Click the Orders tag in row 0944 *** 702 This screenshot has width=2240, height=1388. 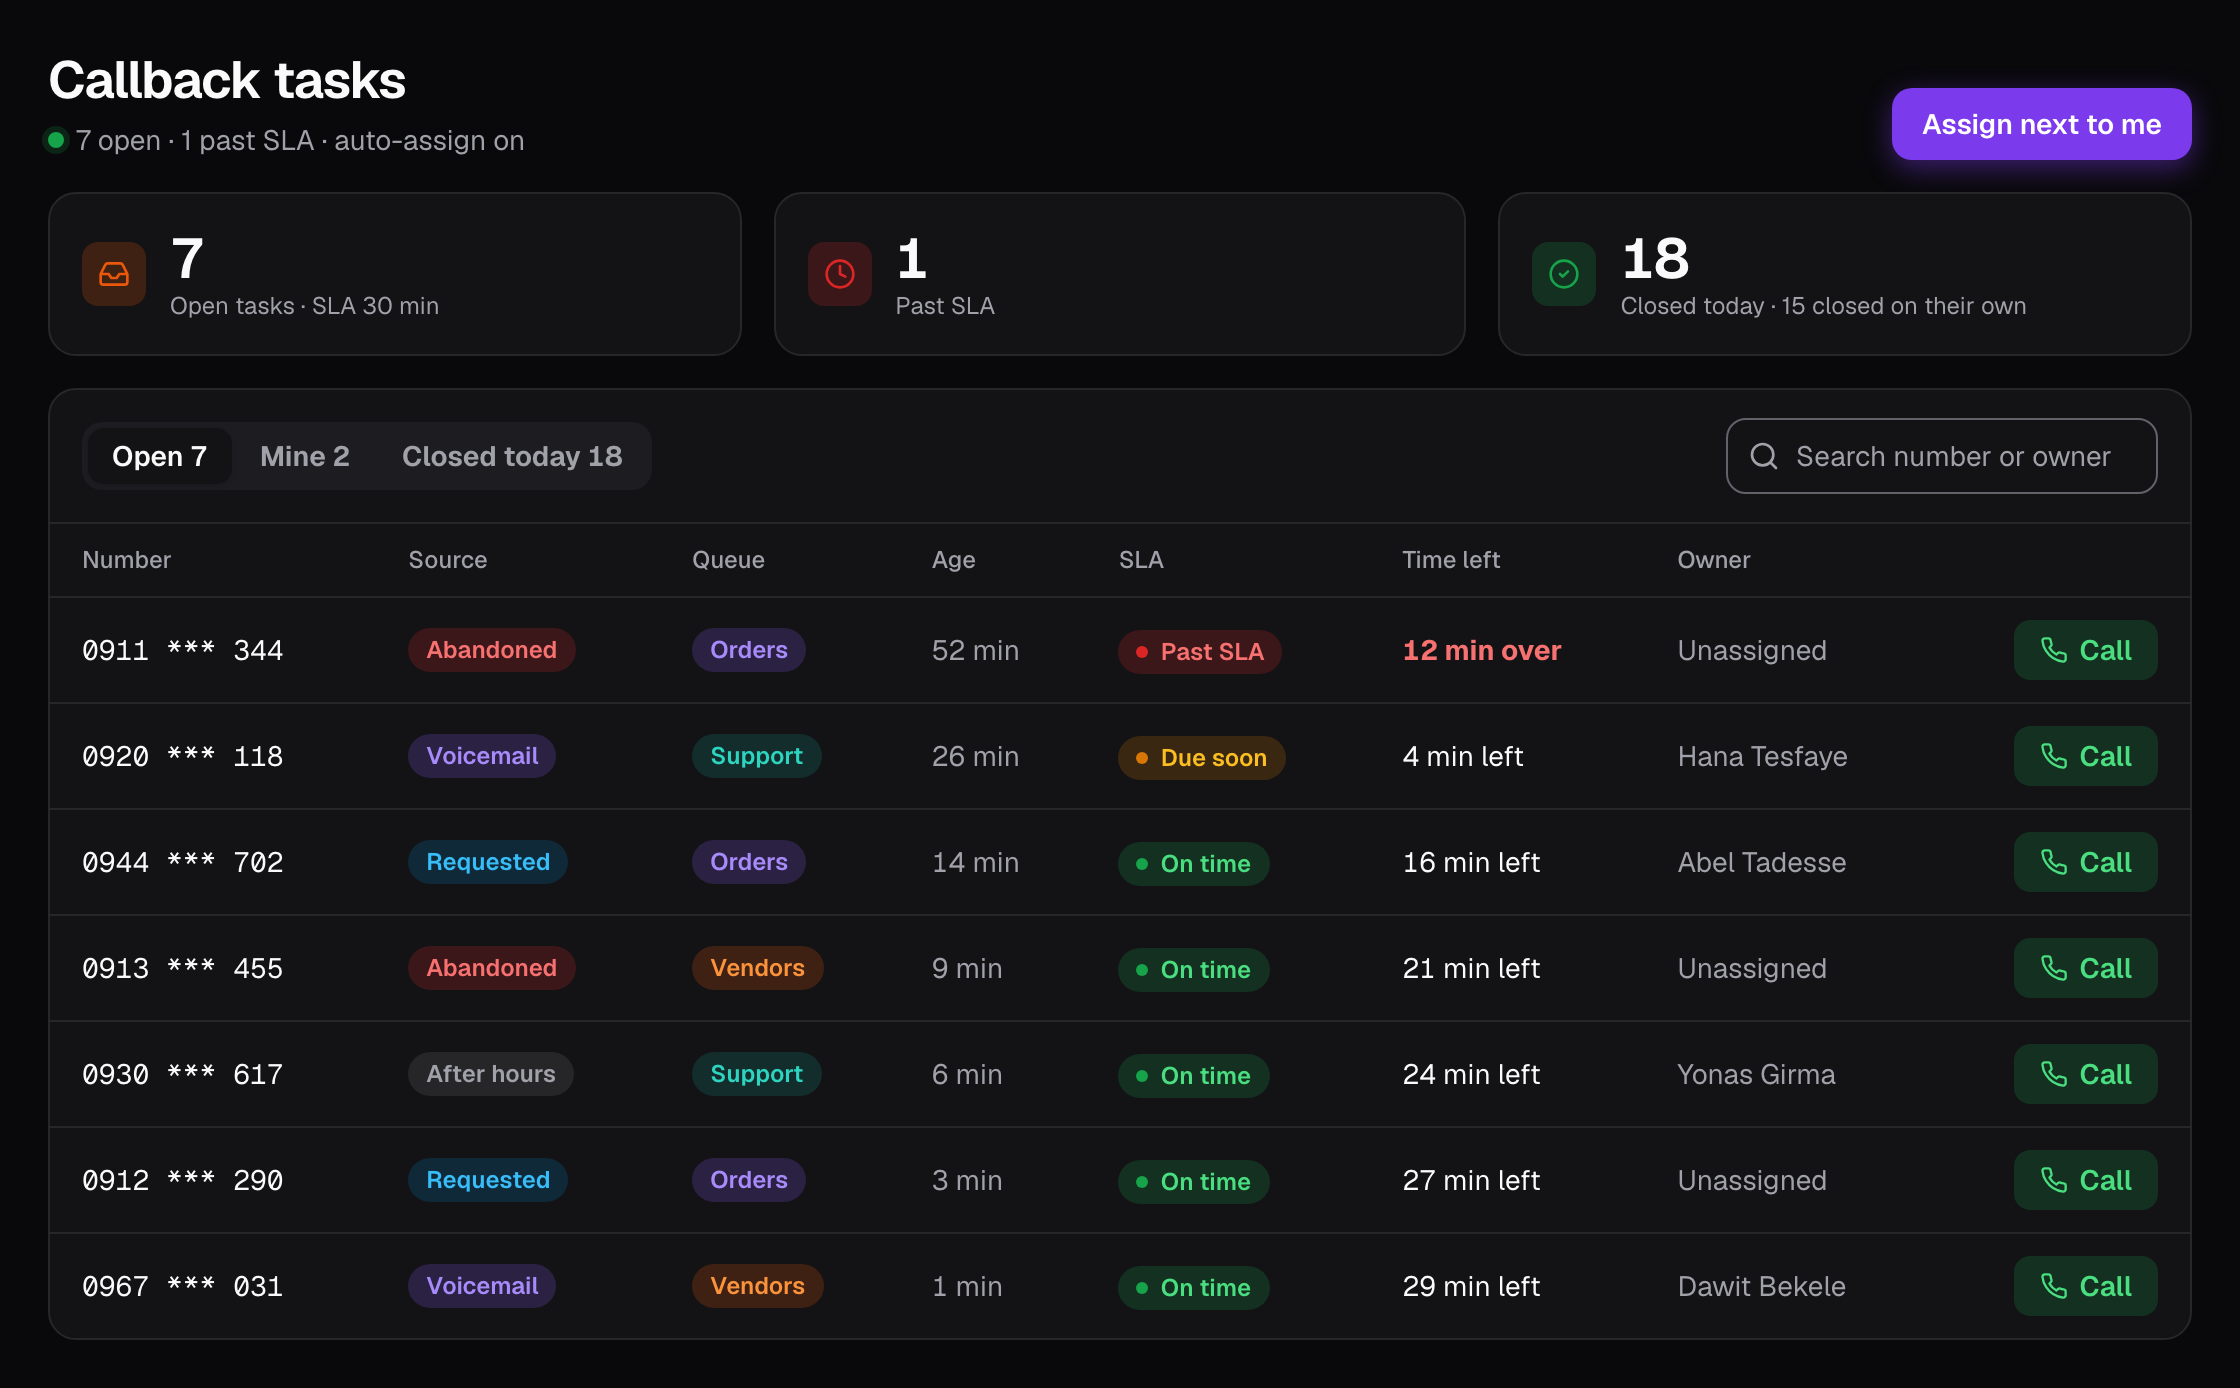[748, 862]
